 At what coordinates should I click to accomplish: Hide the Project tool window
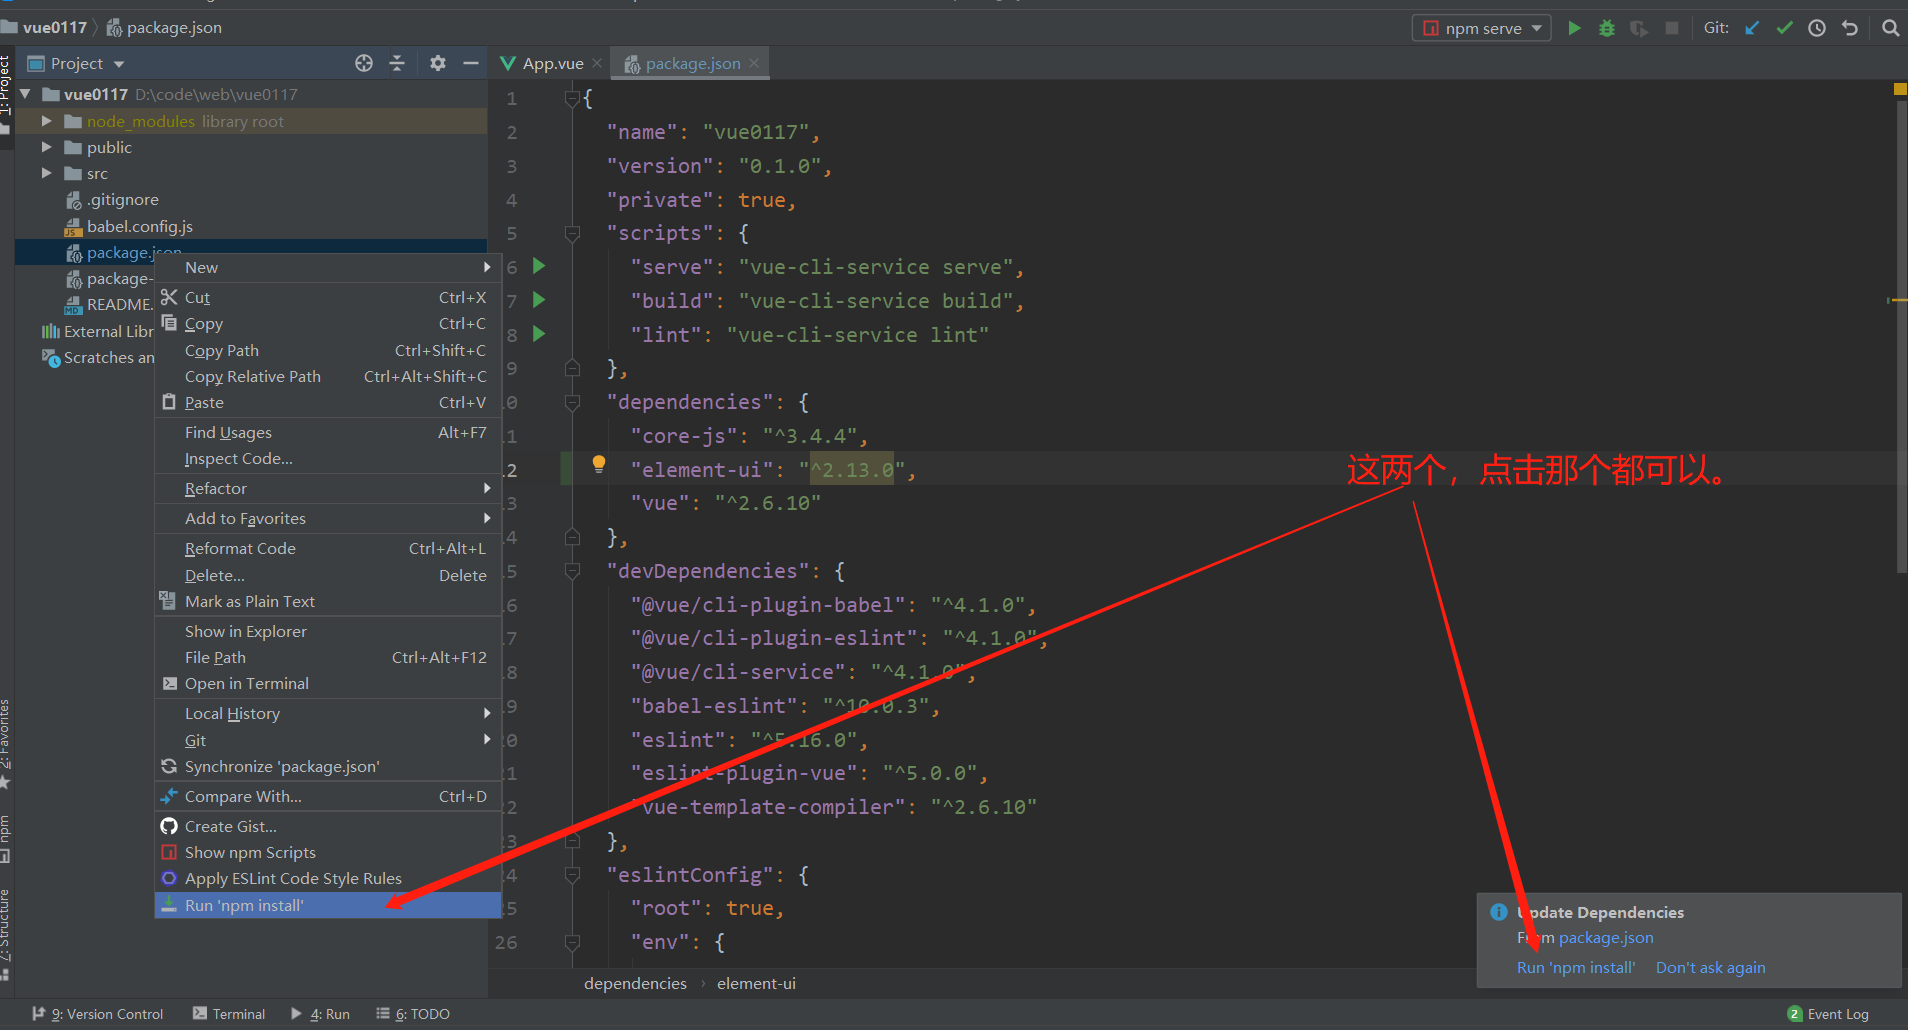pyautogui.click(x=471, y=63)
